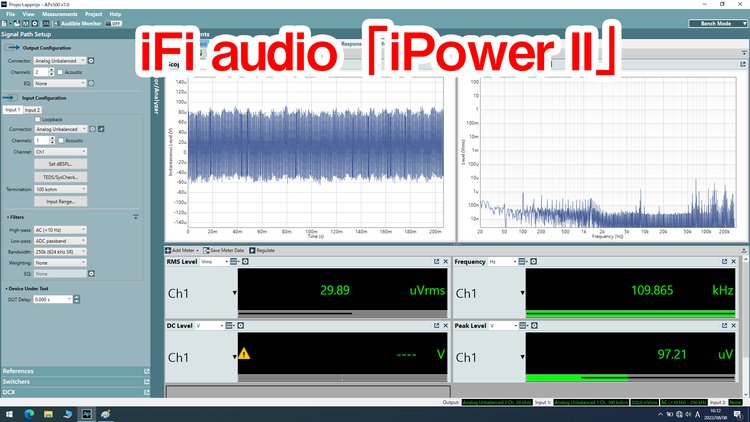750x422 pixels.
Task: Open Filters EQ settings gear icon
Action: point(91,274)
